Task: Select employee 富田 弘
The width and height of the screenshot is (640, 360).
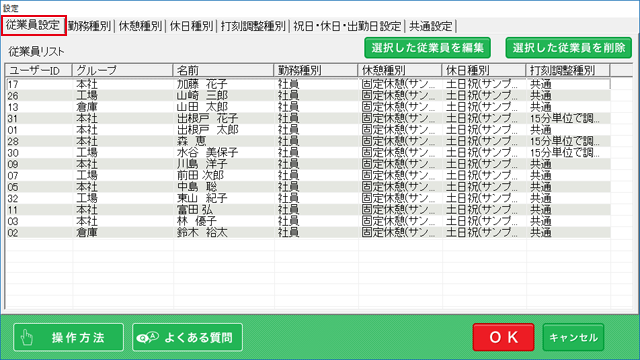Action: pyautogui.click(x=195, y=210)
